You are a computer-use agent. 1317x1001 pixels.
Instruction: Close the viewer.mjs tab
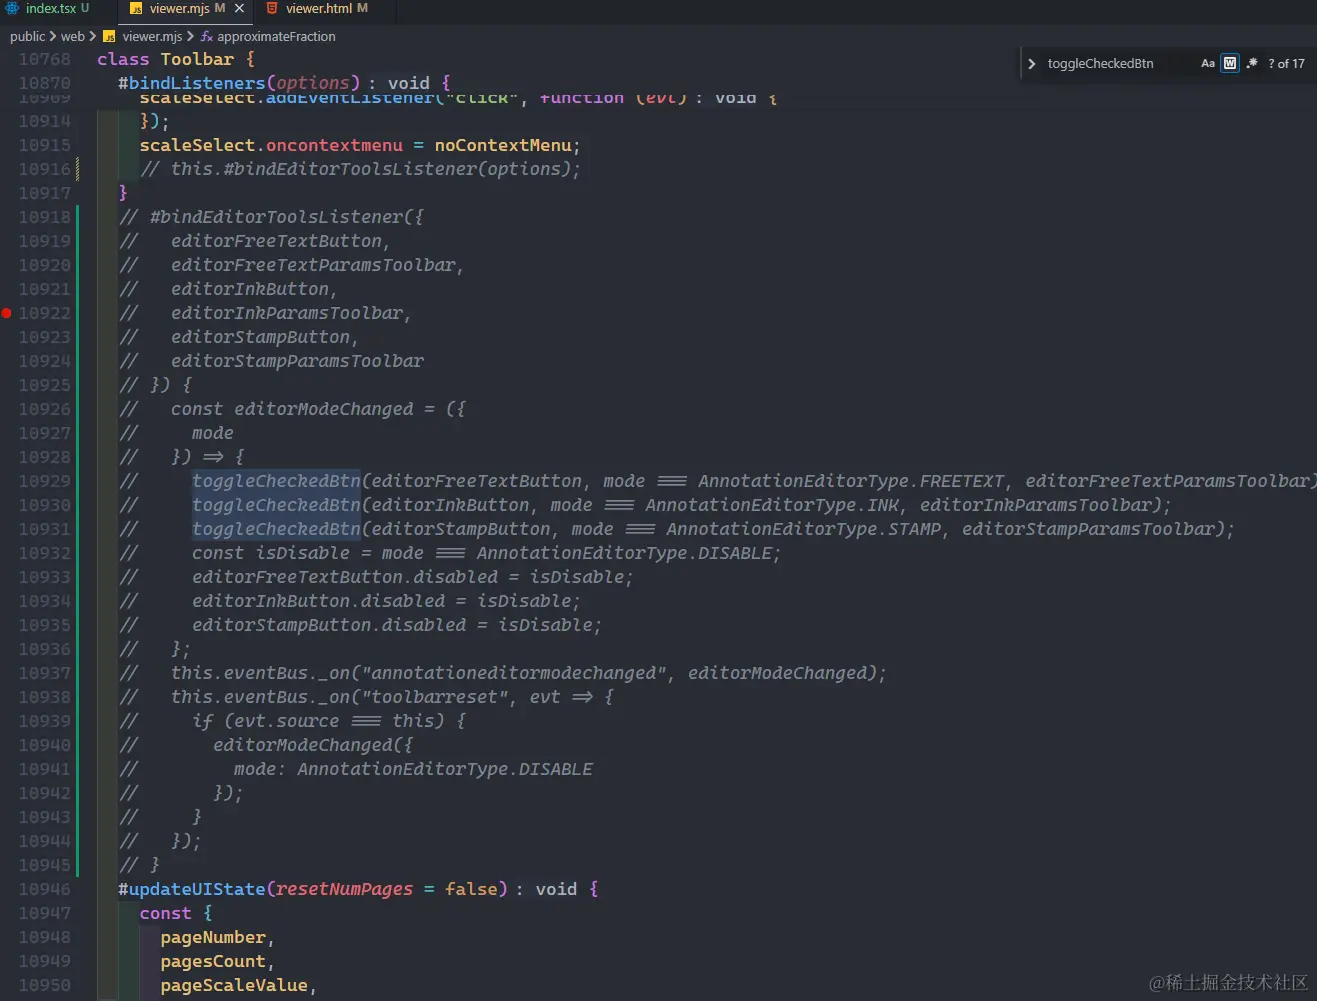tap(237, 8)
